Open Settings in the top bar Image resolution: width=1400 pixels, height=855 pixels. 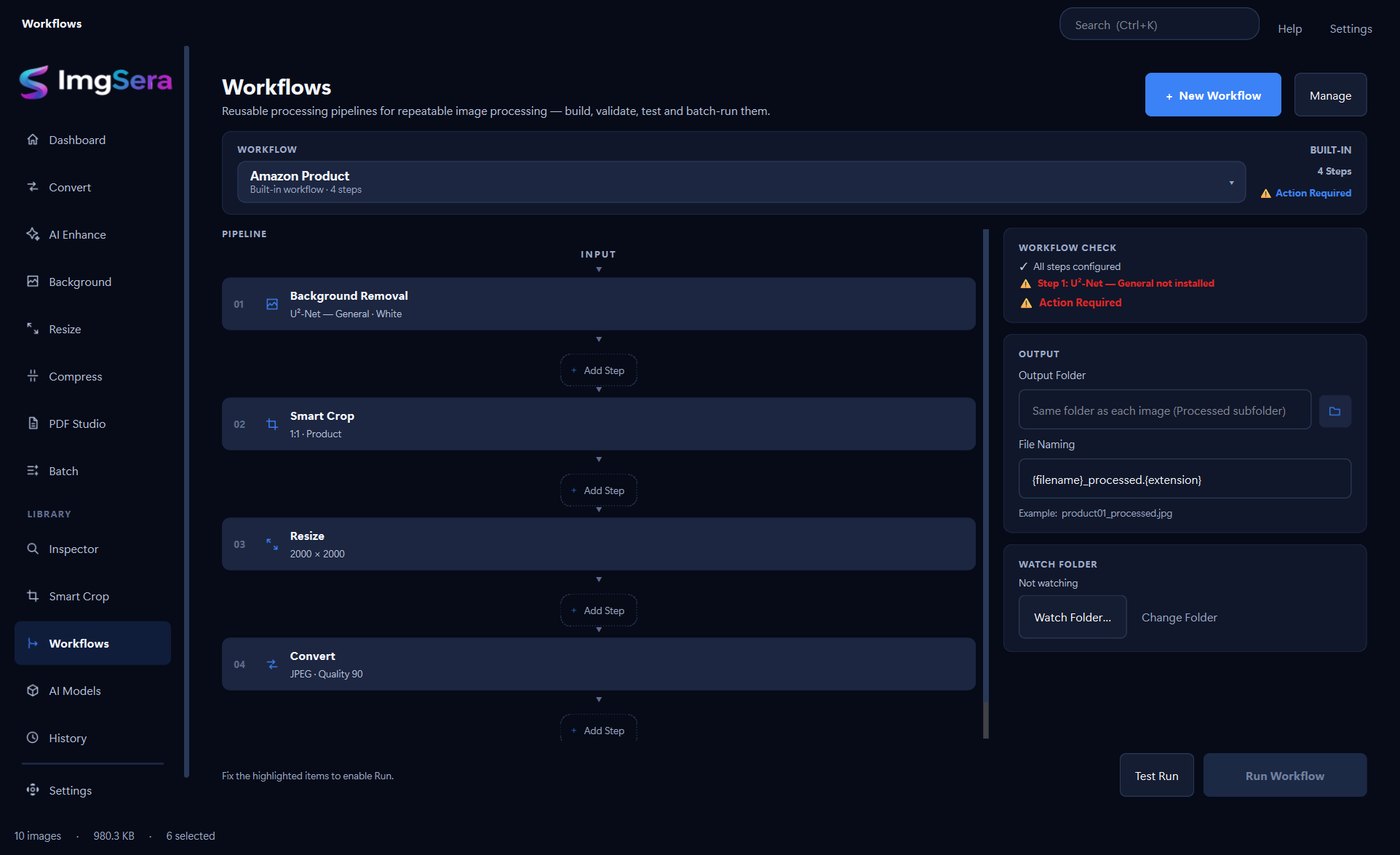(1351, 29)
